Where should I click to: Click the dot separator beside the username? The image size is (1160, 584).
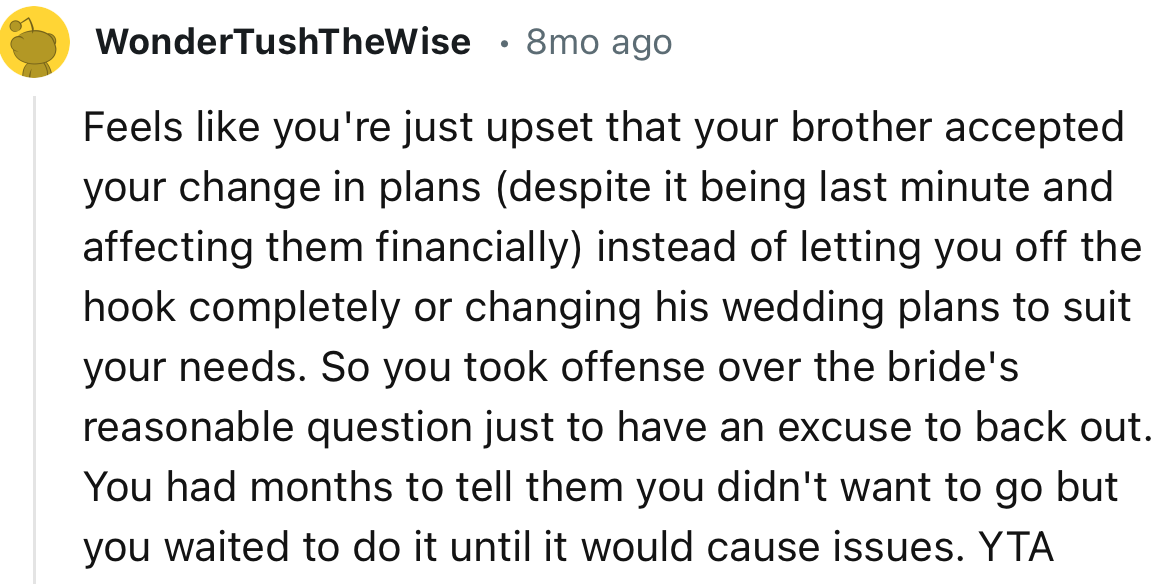[504, 44]
